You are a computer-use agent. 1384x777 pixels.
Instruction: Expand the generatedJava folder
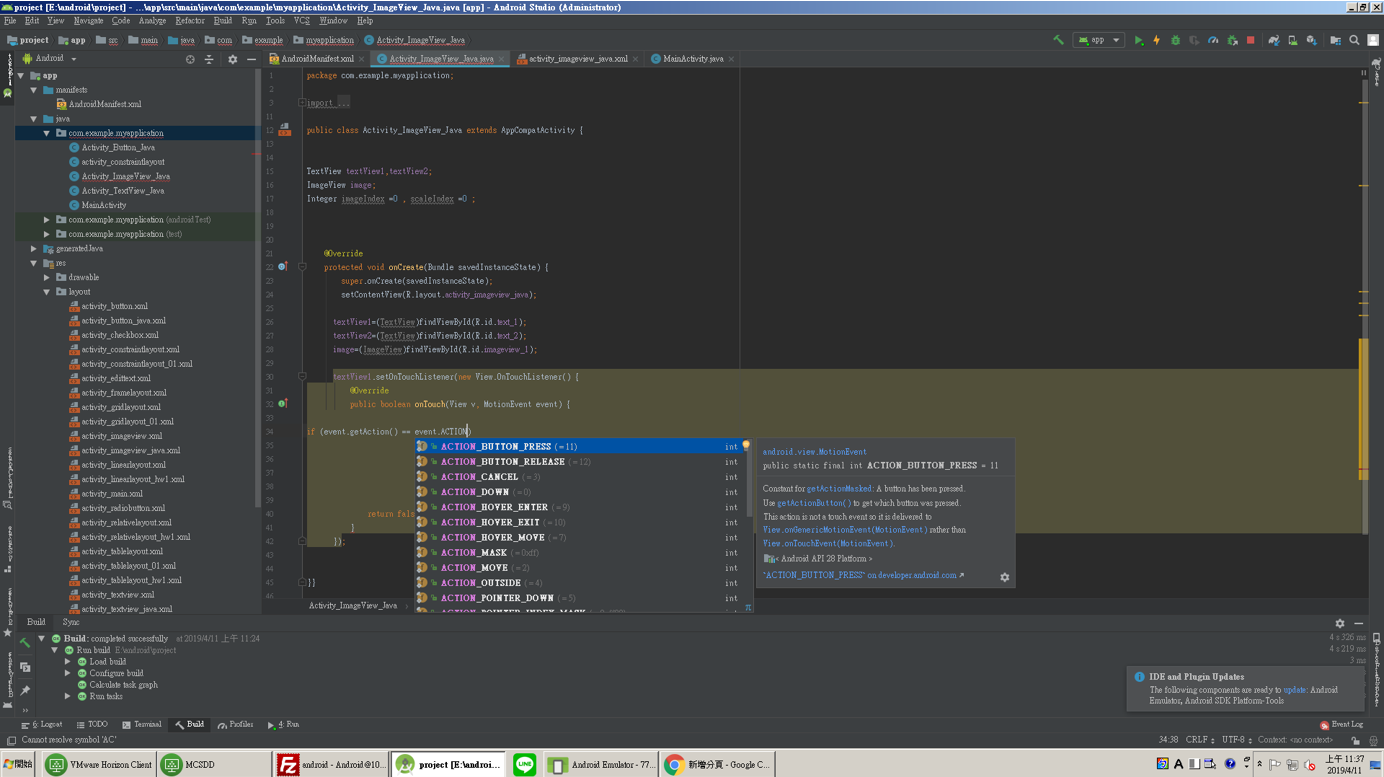(34, 249)
